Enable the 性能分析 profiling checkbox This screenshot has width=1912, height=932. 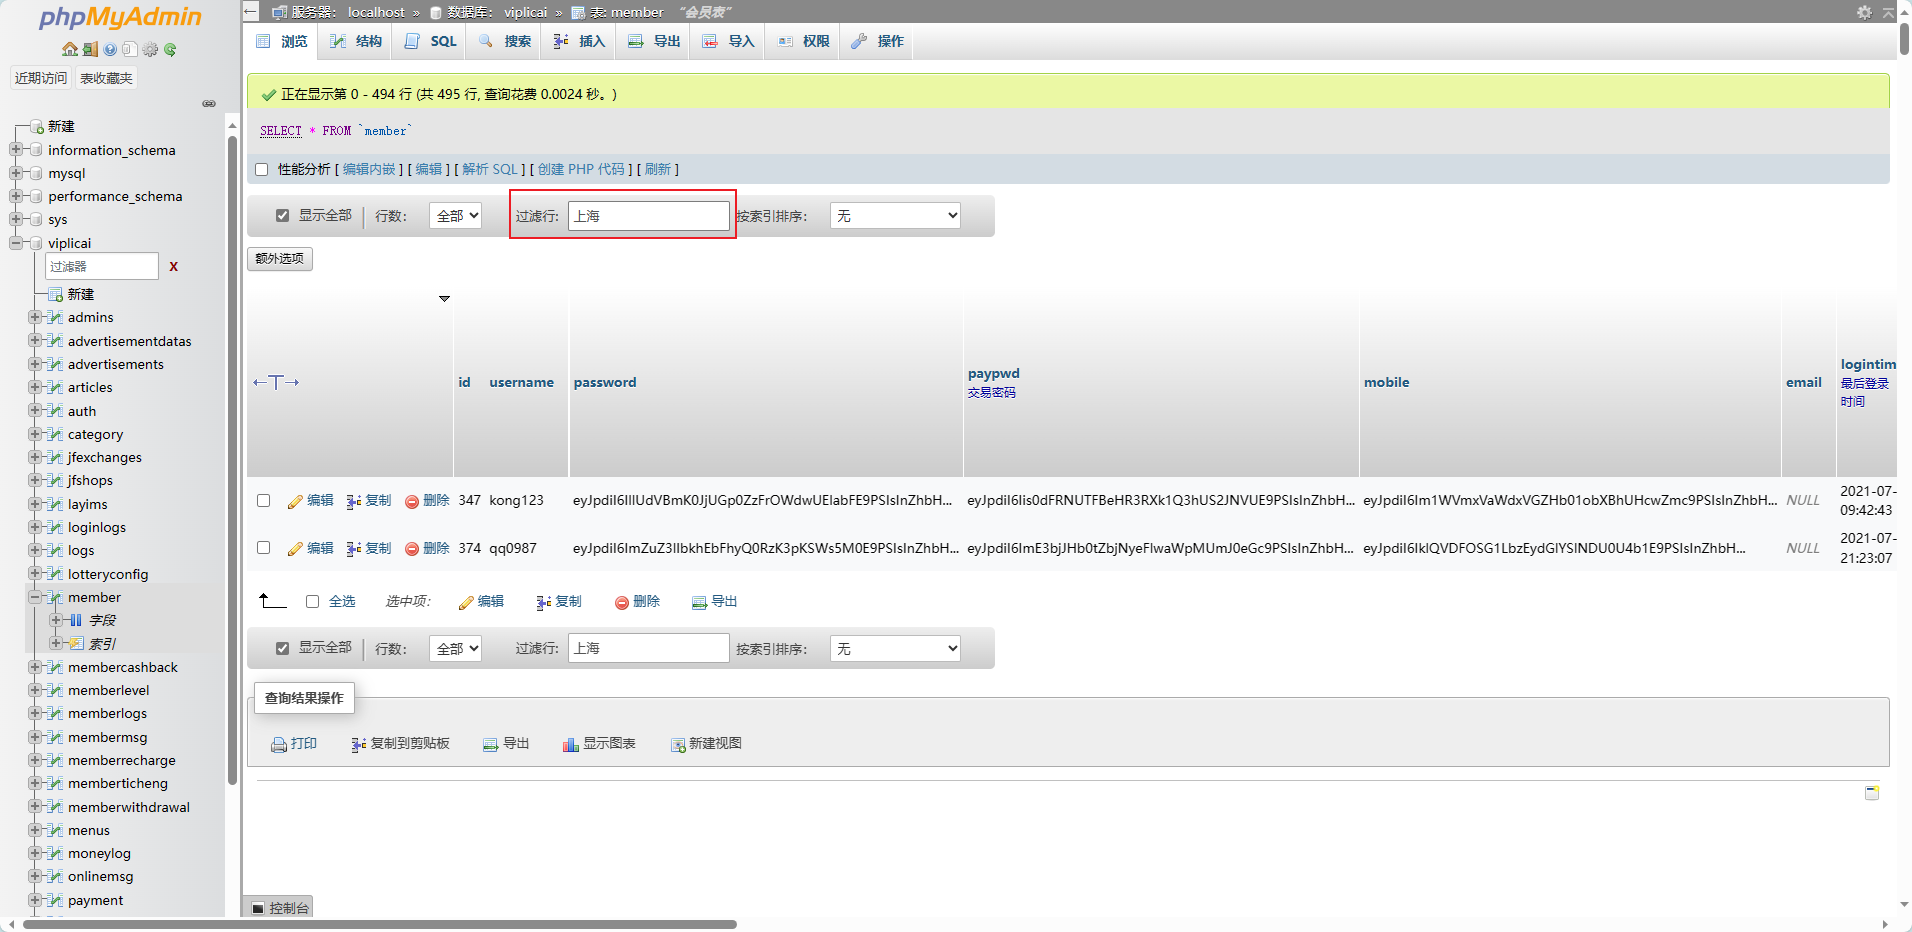click(x=262, y=170)
